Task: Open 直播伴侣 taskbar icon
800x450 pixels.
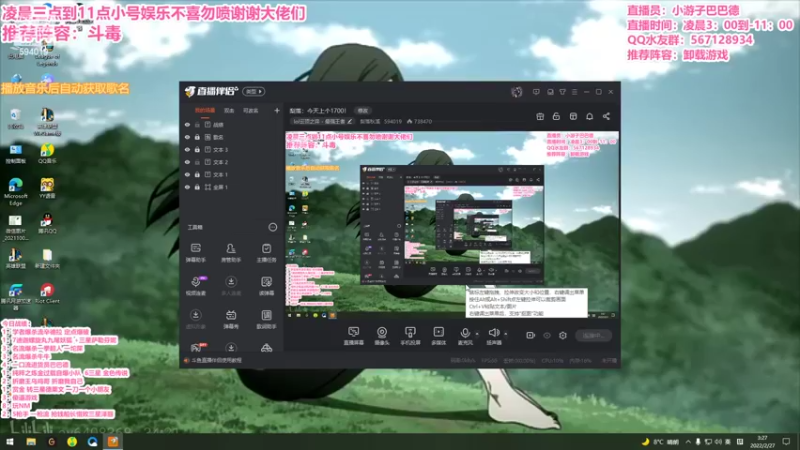Action: [x=113, y=441]
